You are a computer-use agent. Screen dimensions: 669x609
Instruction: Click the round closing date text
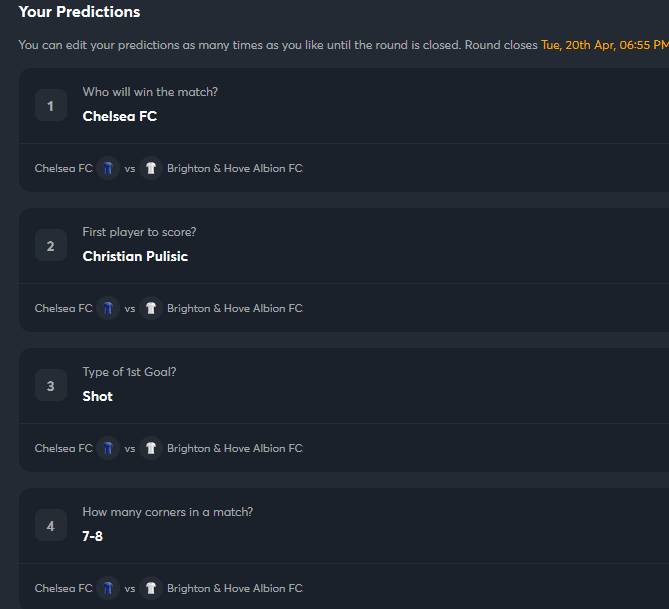pos(605,45)
